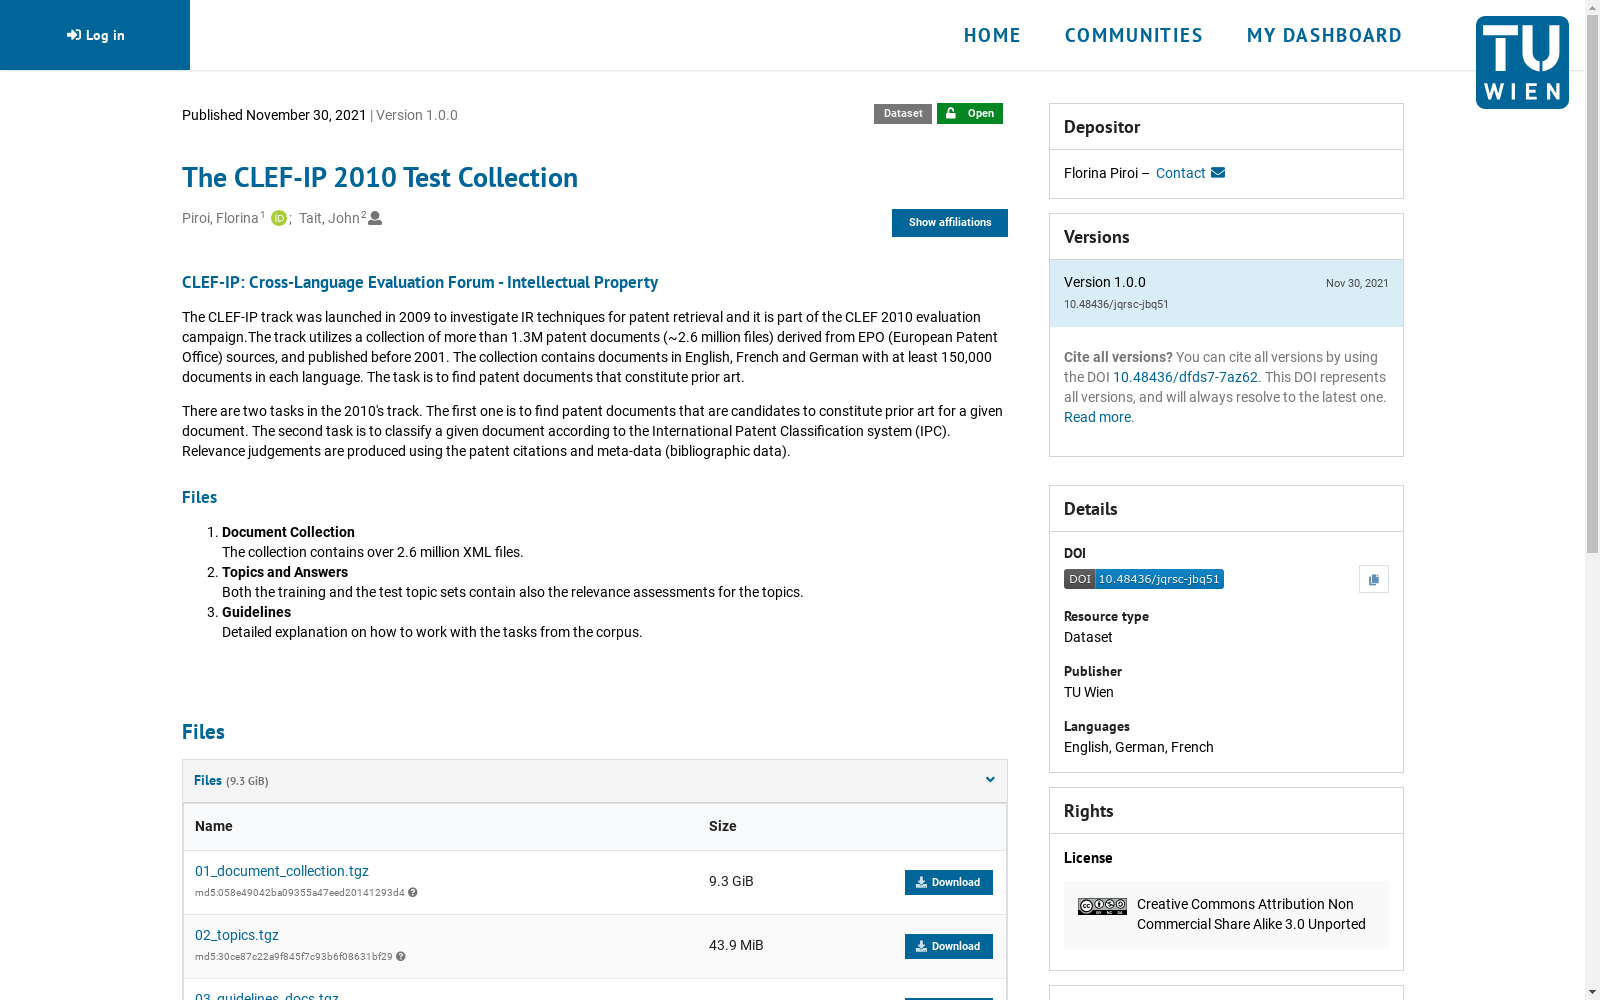Click the 43.9 MiB size cell
The image size is (1600, 1000).
(736, 945)
